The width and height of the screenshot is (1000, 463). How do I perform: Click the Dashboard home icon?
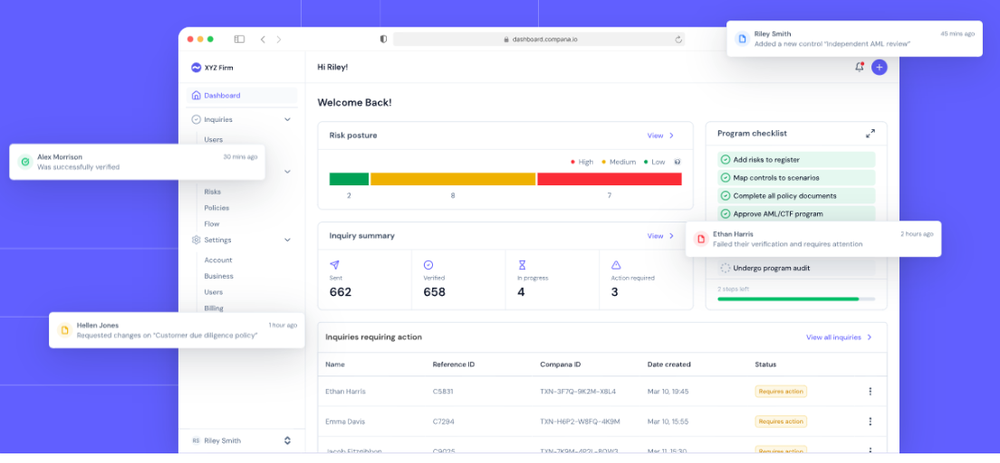click(x=196, y=96)
